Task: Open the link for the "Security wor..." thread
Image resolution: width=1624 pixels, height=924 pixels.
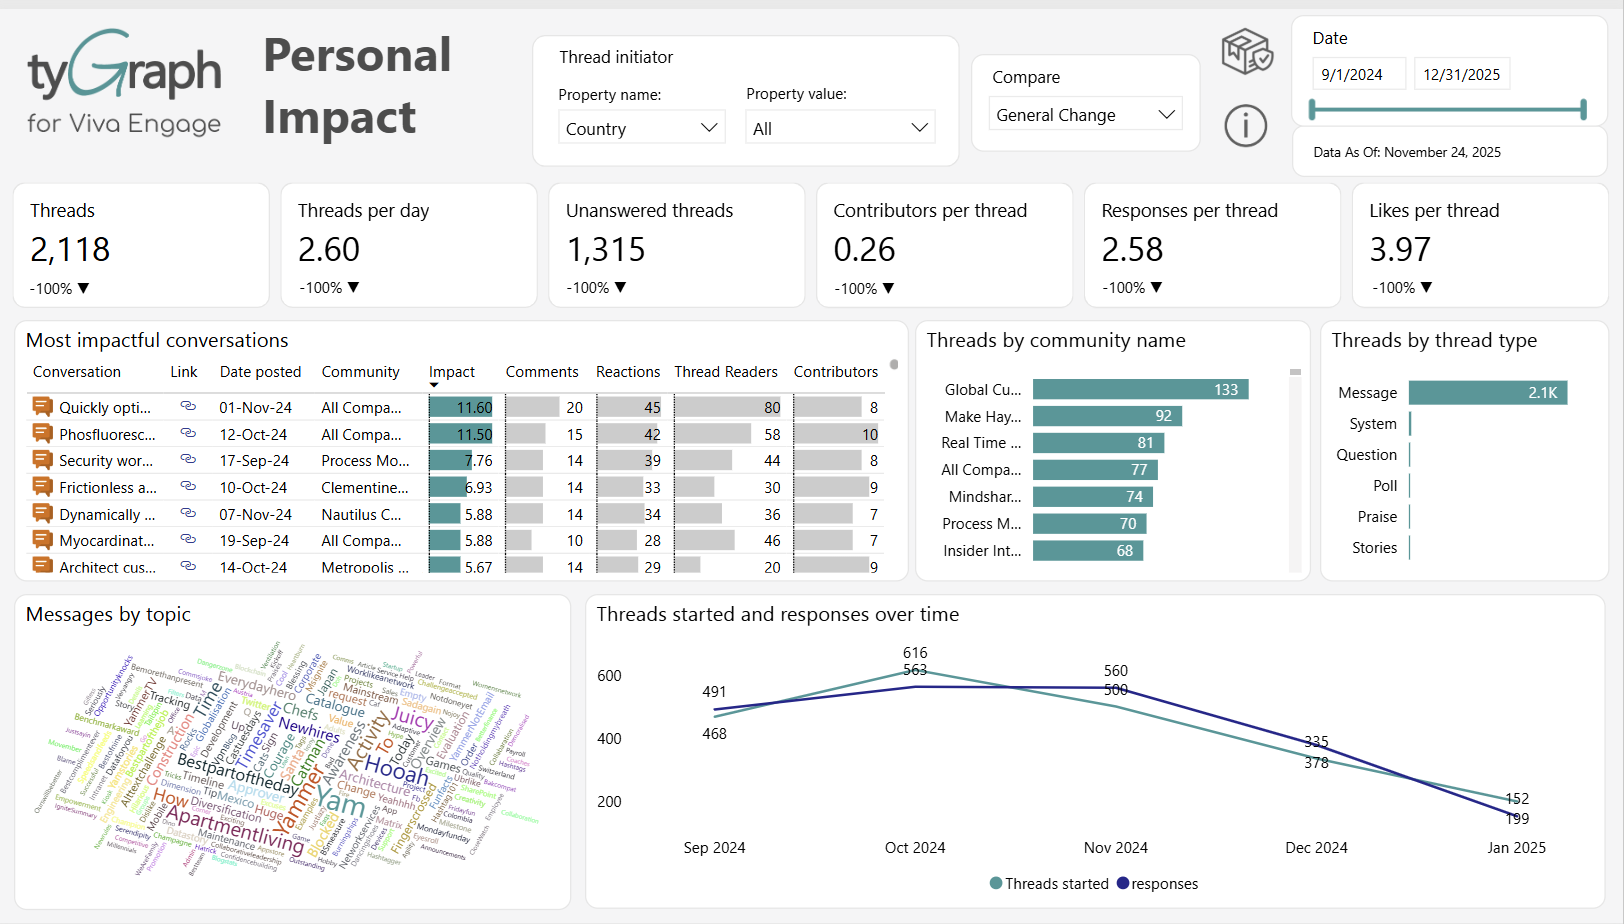Action: click(x=188, y=460)
